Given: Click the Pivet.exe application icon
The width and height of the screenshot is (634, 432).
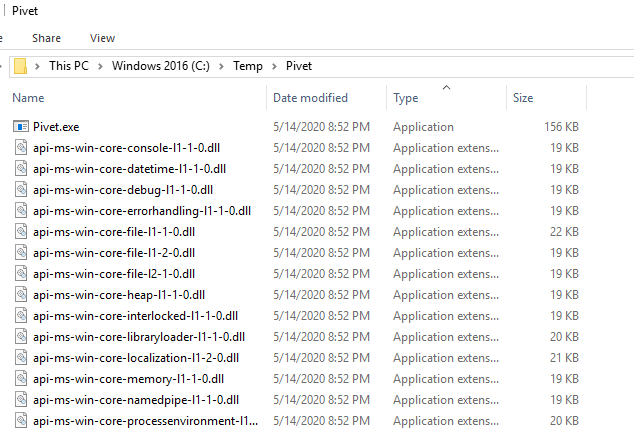Looking at the screenshot, I should click(x=22, y=127).
